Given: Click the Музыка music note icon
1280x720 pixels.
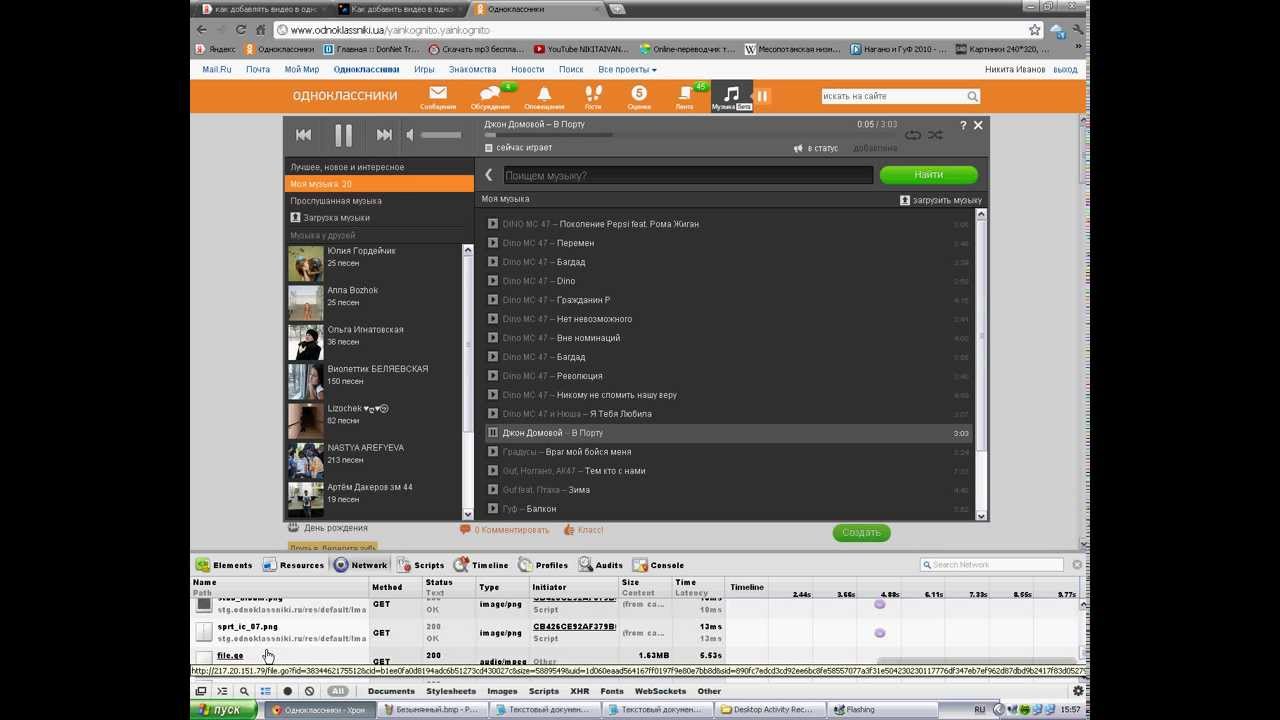Looking at the screenshot, I should pos(731,96).
